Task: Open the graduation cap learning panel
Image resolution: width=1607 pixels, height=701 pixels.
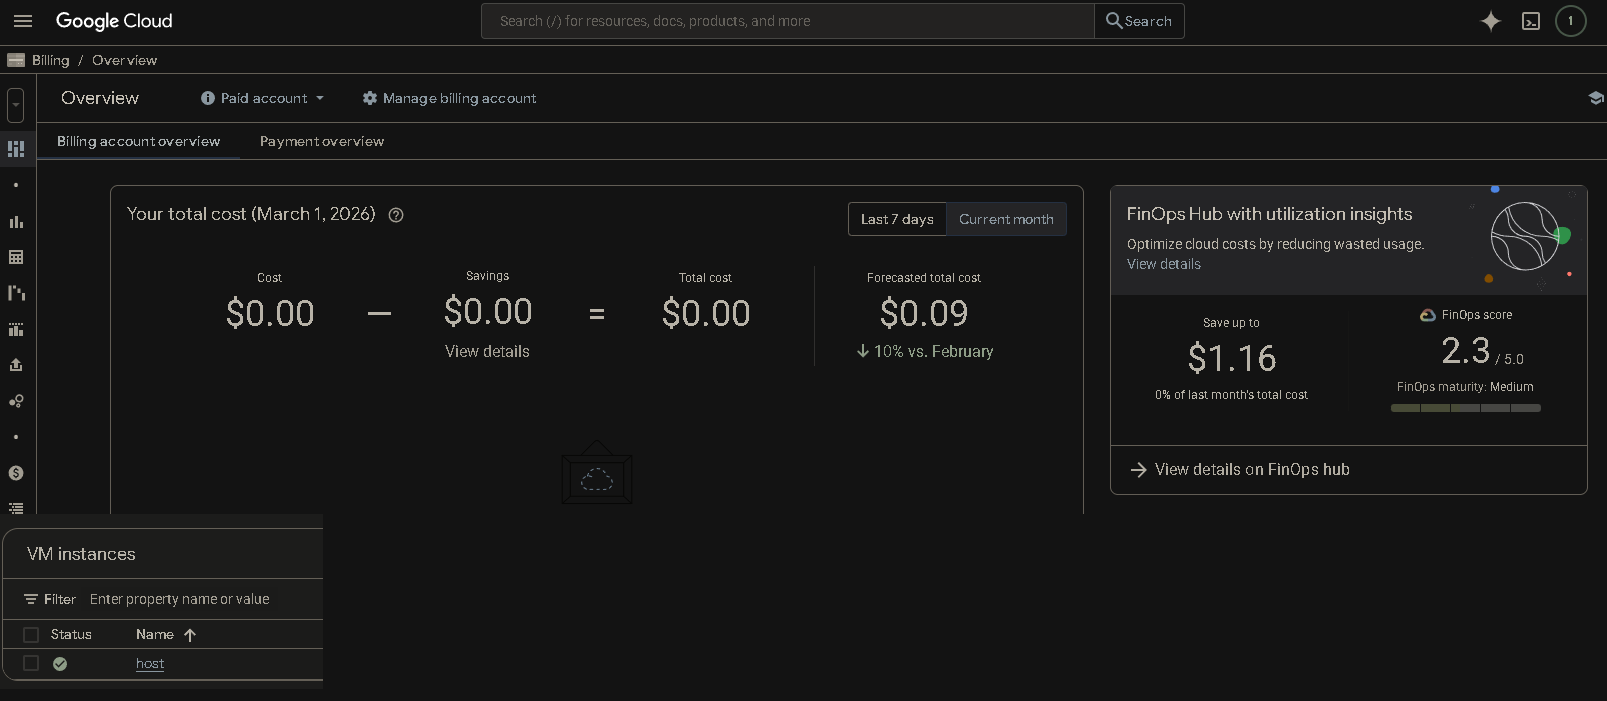Action: (1595, 98)
